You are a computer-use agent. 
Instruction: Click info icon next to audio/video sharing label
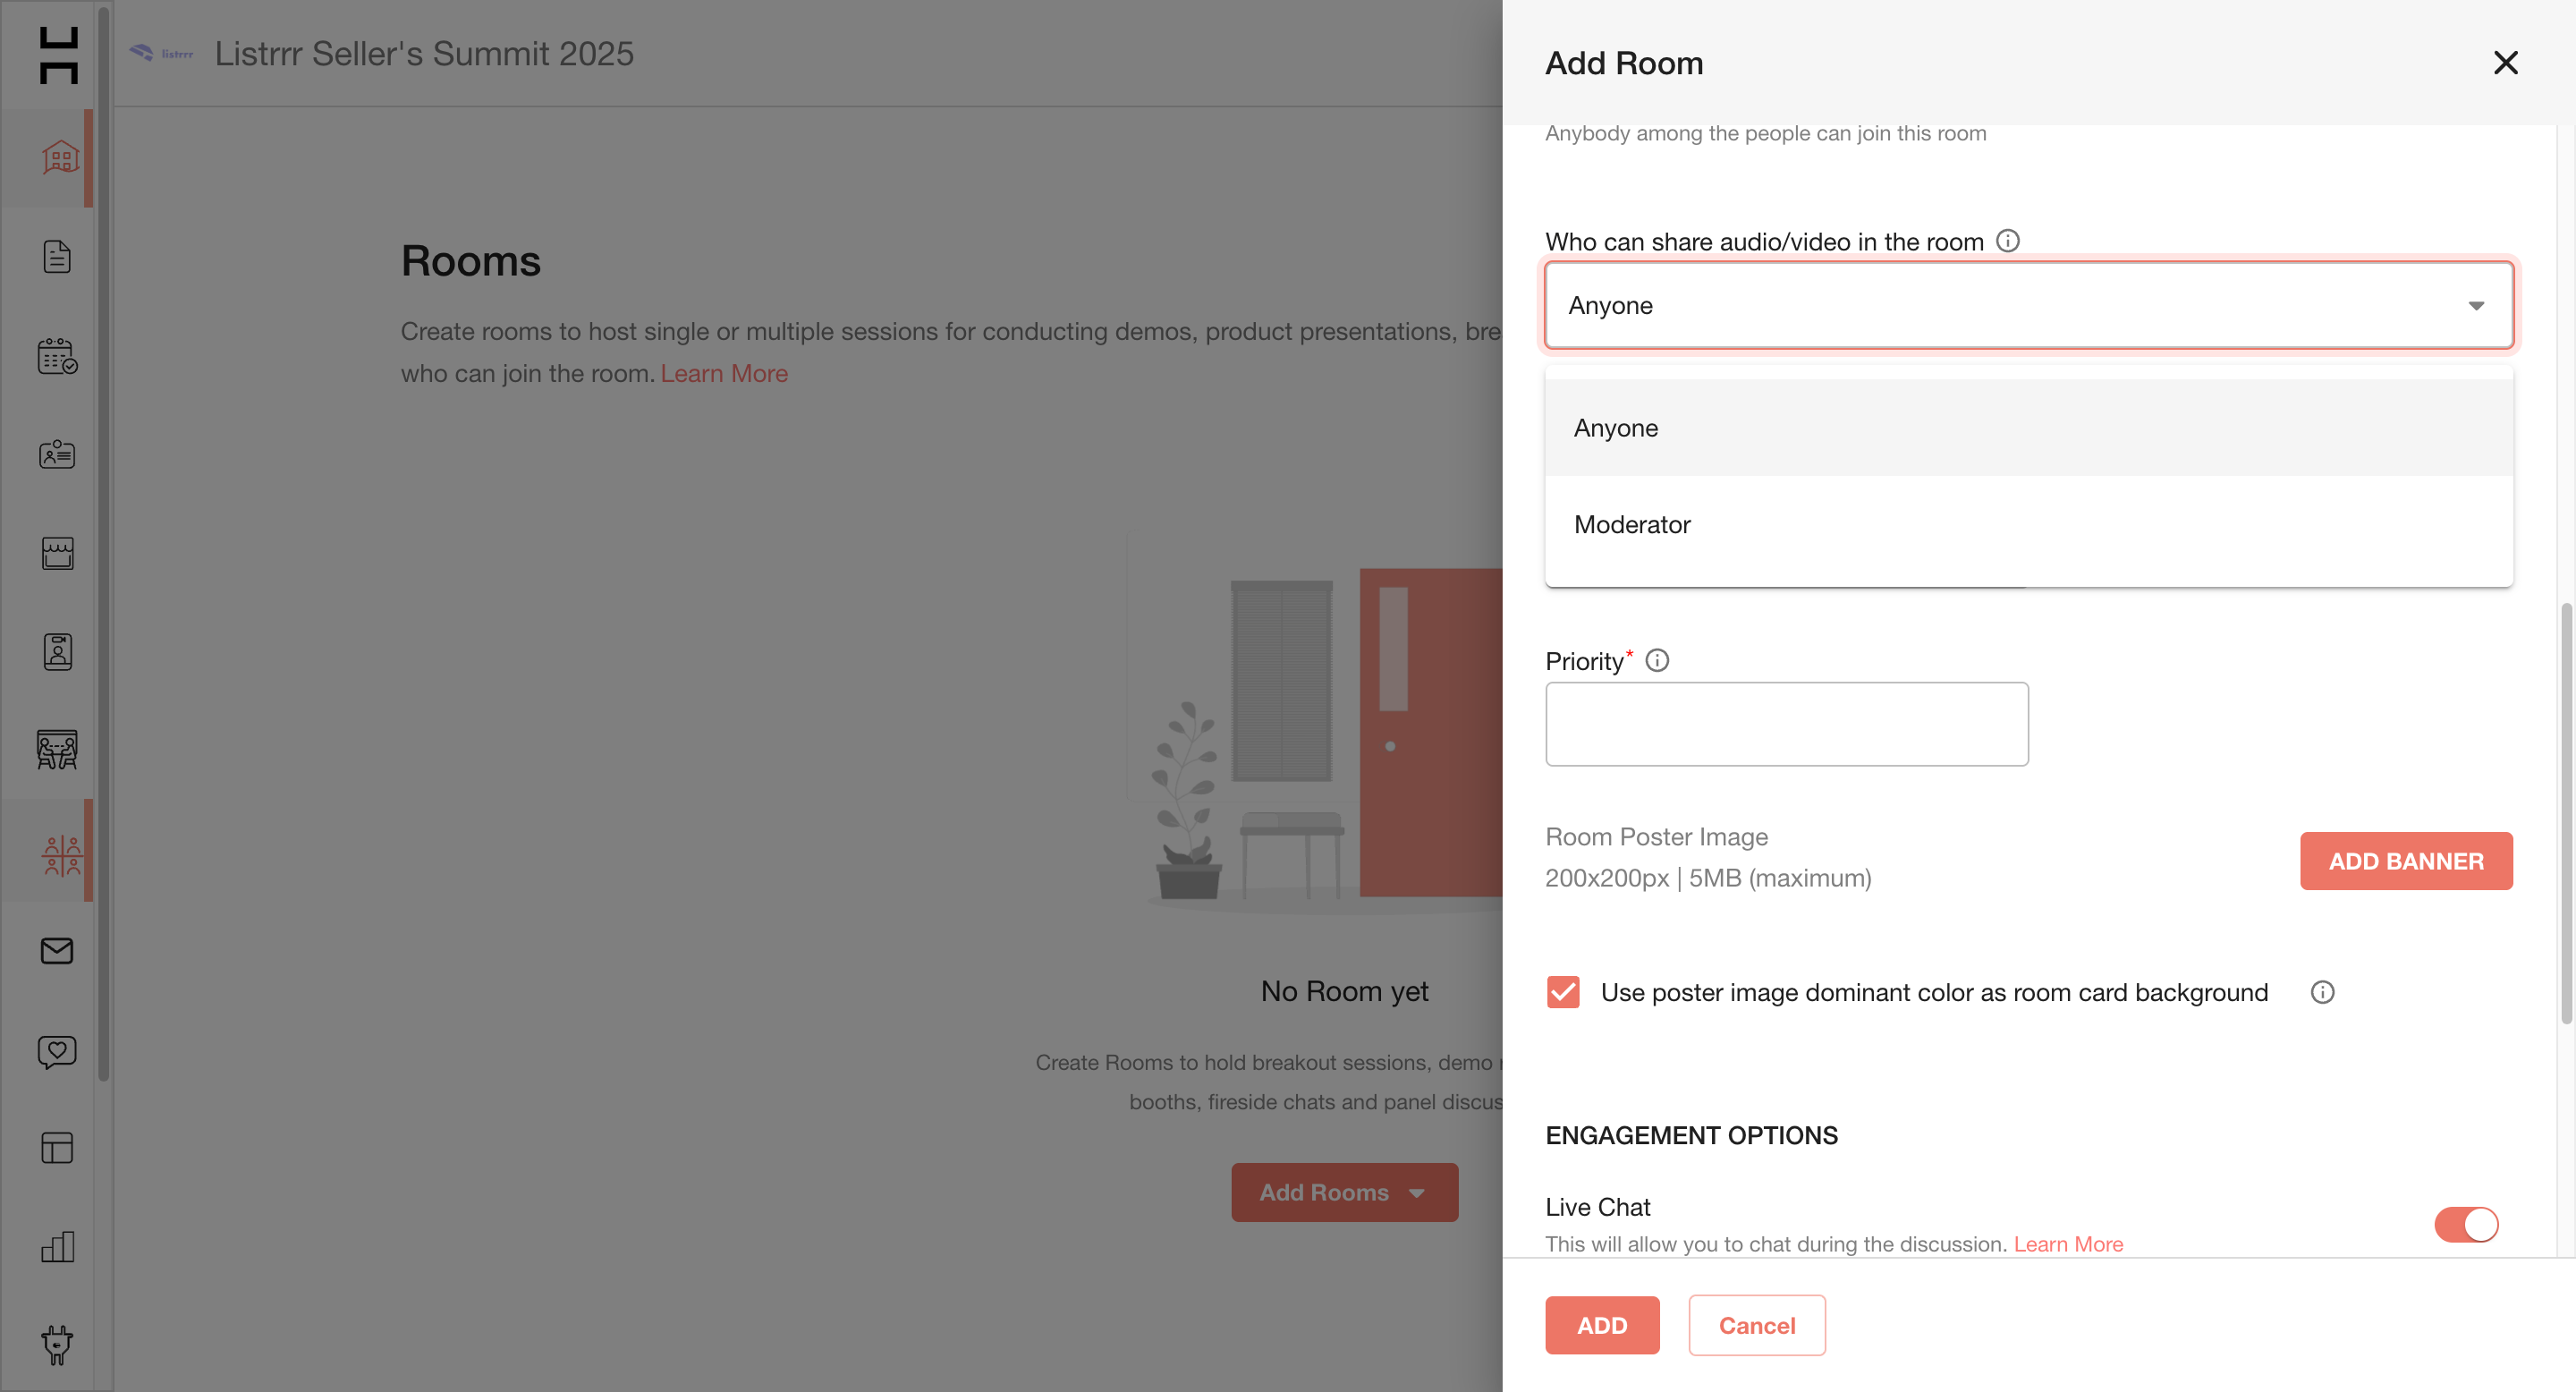click(2007, 241)
